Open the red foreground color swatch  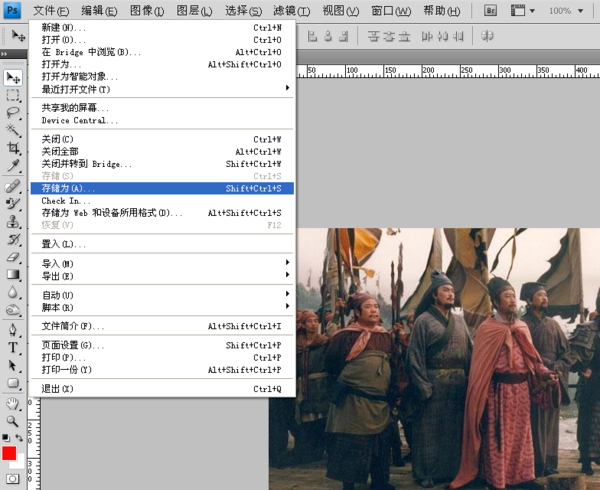click(8, 453)
